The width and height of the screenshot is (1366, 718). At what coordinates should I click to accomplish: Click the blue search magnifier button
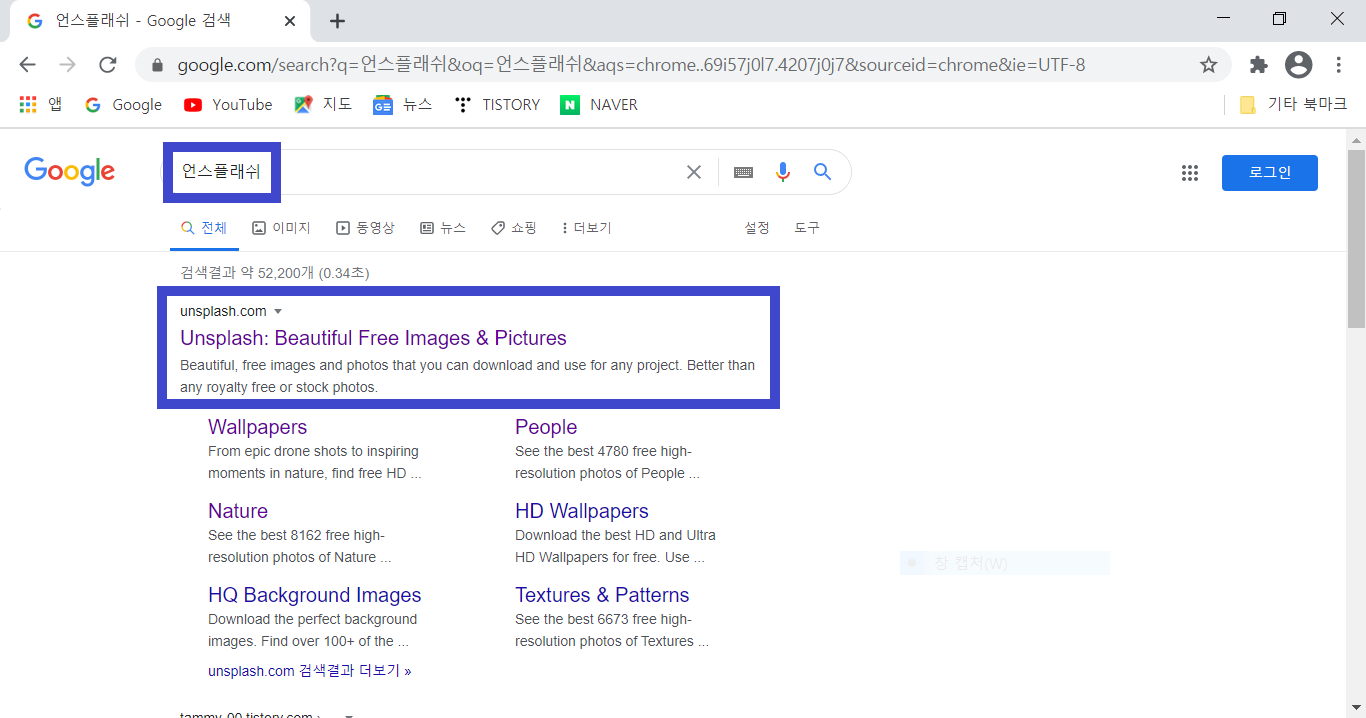[x=823, y=172]
